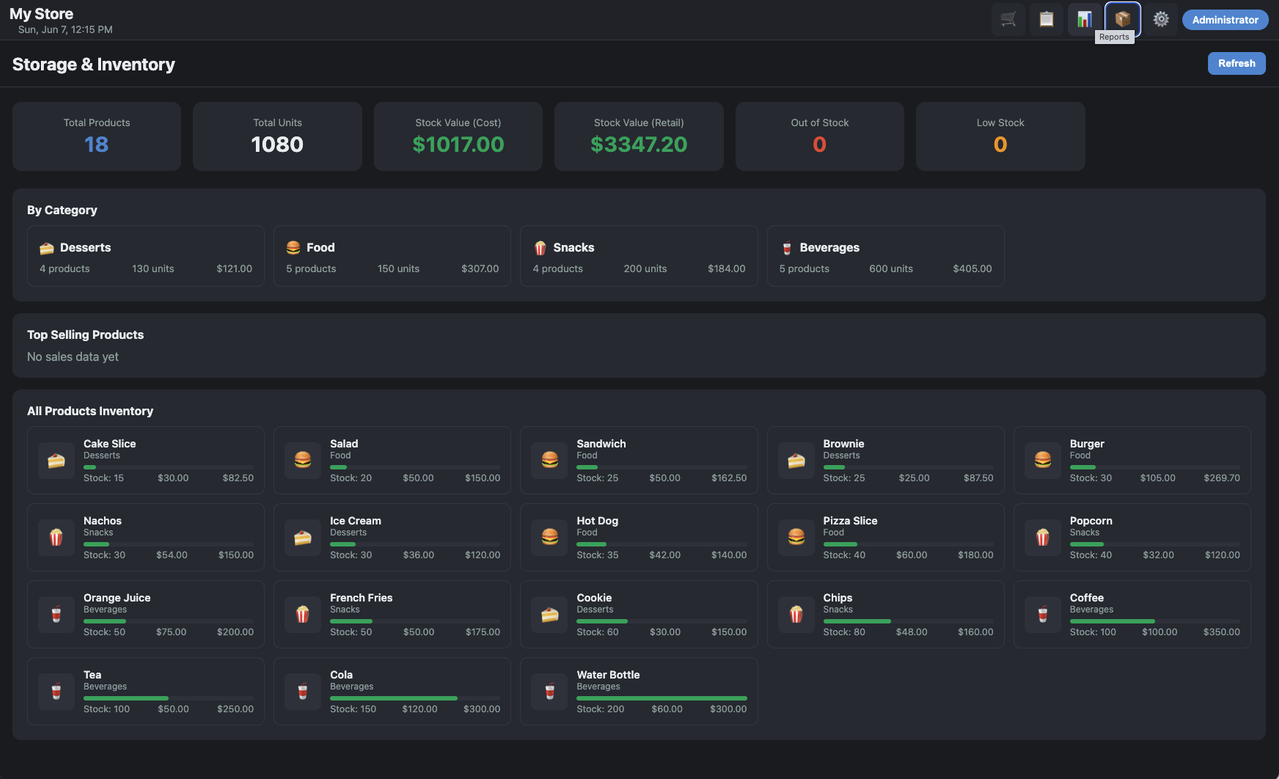
Task: Click the Cake Slice product thumbnail
Action: coord(56,460)
